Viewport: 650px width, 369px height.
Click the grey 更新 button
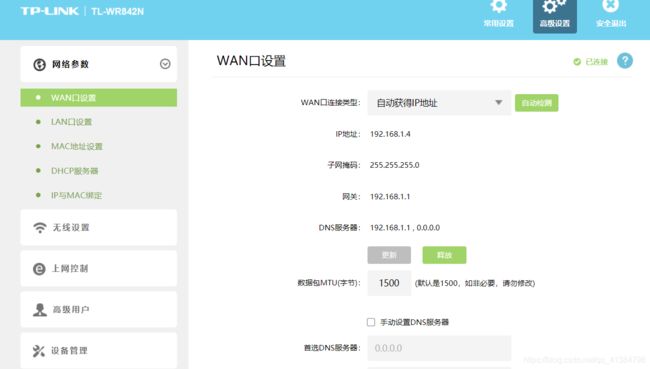tap(389, 255)
